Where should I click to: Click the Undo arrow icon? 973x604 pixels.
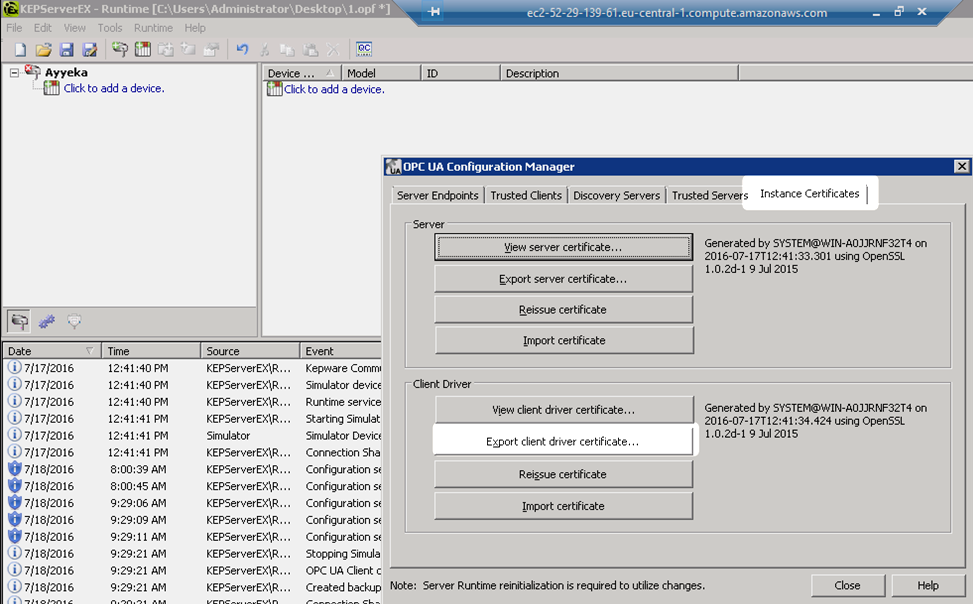tap(242, 49)
